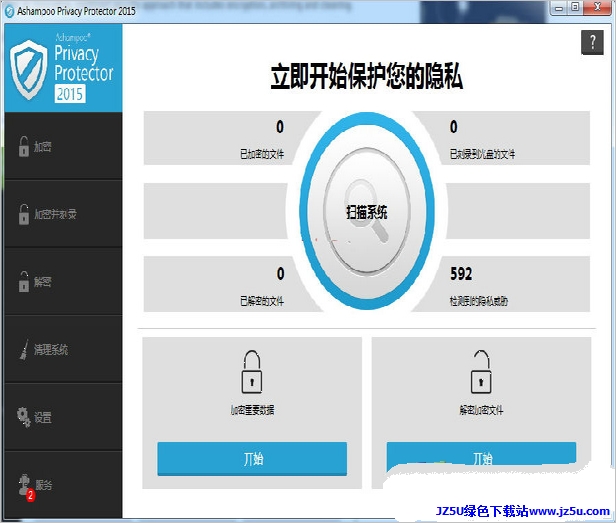The height and width of the screenshot is (523, 616).
Task: Click the 已解密的文件 counter
Action: [220, 284]
